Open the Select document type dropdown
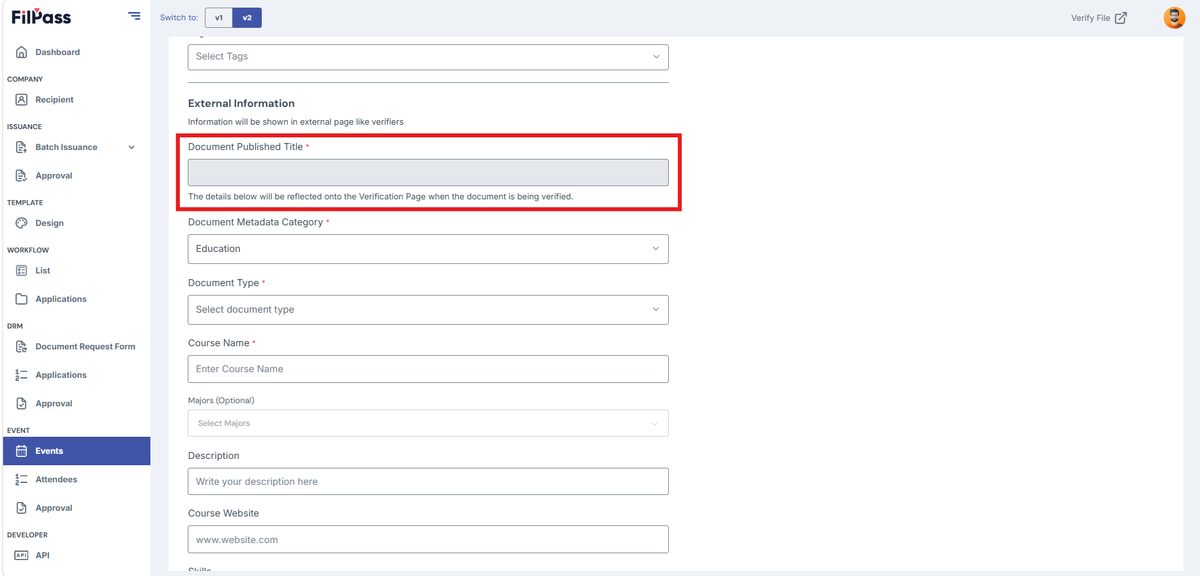 click(x=428, y=309)
